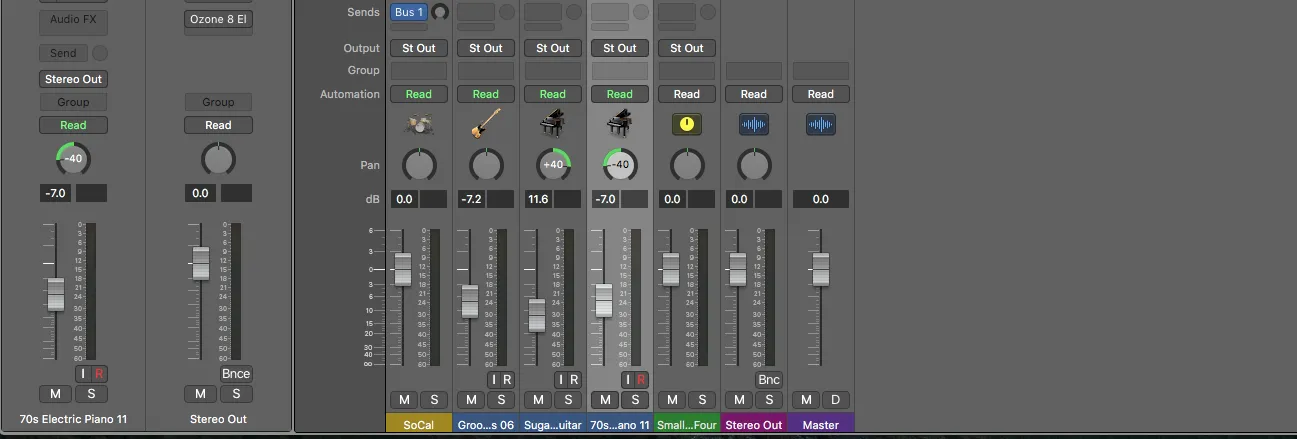Mute the SoCal channel
This screenshot has height=439, width=1297.
(404, 400)
